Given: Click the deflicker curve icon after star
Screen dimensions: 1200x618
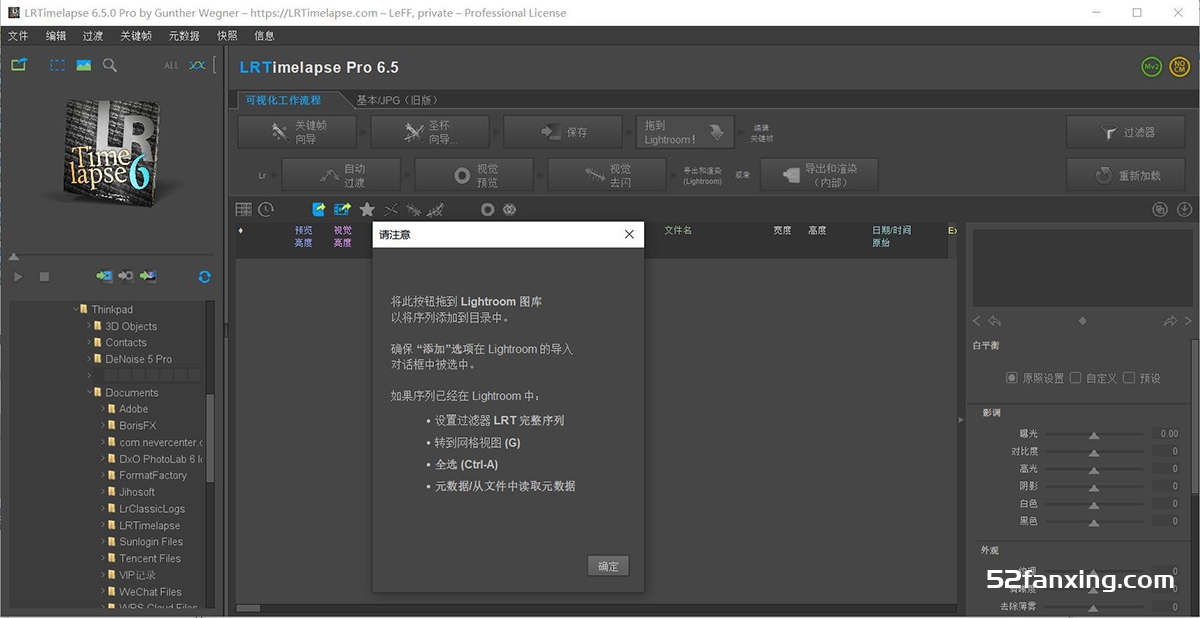Looking at the screenshot, I should [391, 210].
